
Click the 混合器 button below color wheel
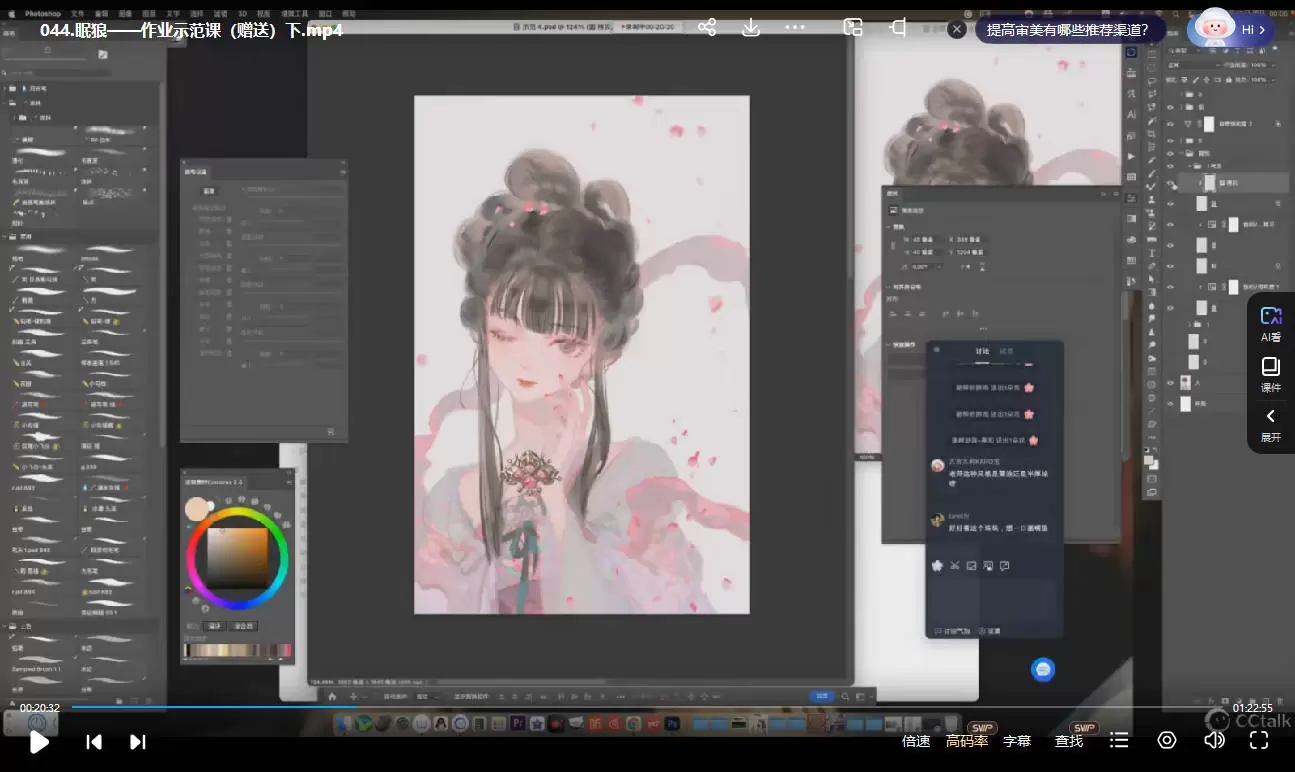pos(244,626)
